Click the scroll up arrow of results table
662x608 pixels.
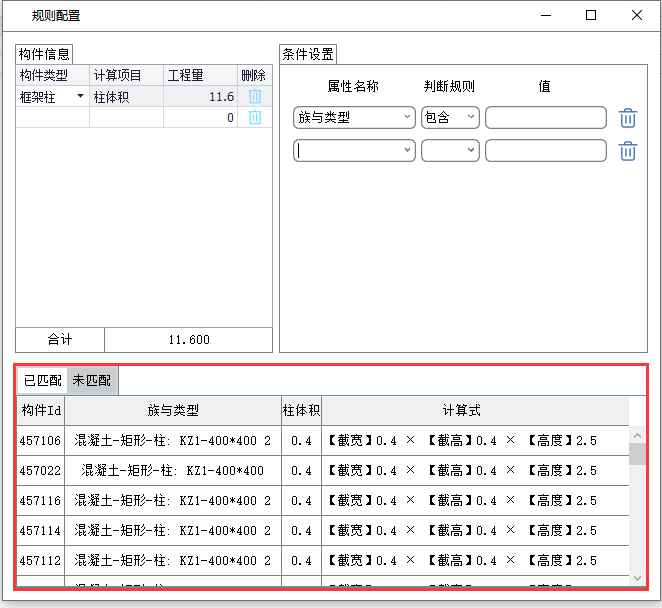(638, 435)
